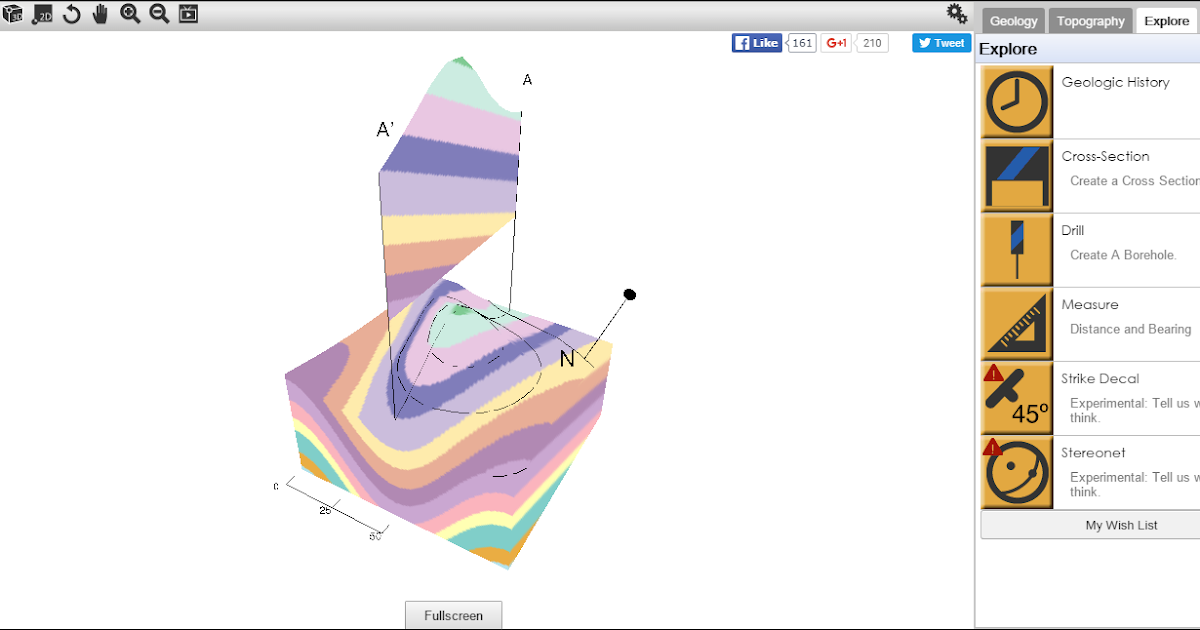The image size is (1200, 630).
Task: Select the rotate view tool
Action: click(71, 14)
